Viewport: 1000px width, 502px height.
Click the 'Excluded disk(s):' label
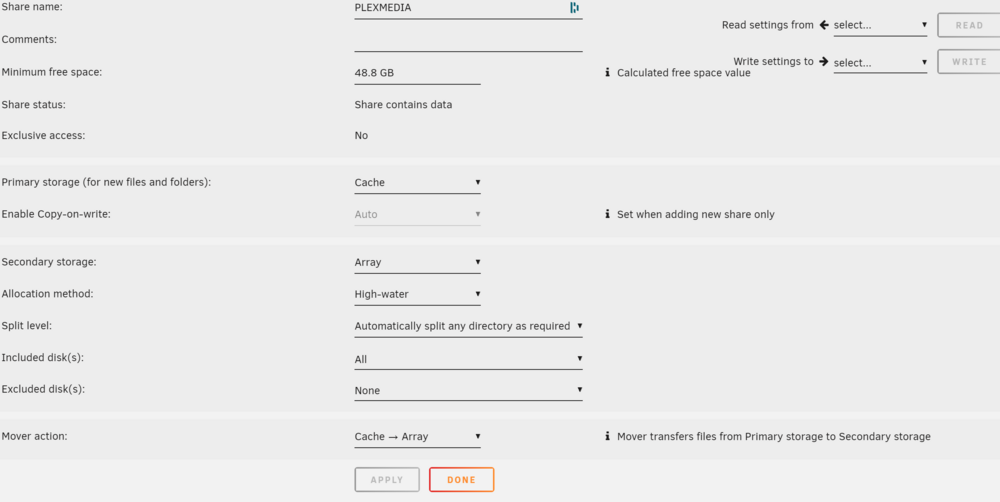(x=43, y=389)
